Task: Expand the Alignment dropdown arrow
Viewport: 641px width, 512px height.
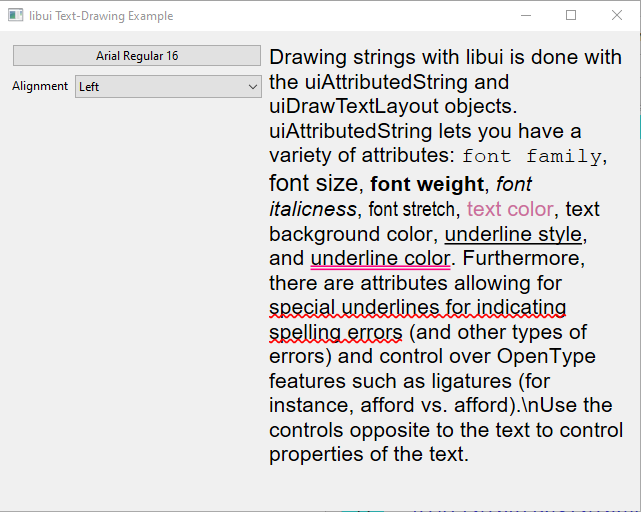Action: point(252,87)
